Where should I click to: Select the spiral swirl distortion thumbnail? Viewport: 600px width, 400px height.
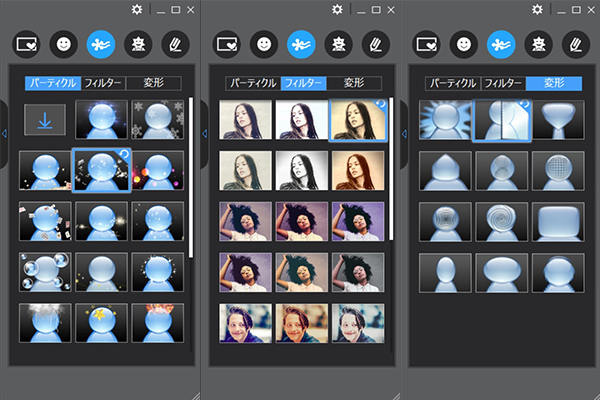(501, 221)
